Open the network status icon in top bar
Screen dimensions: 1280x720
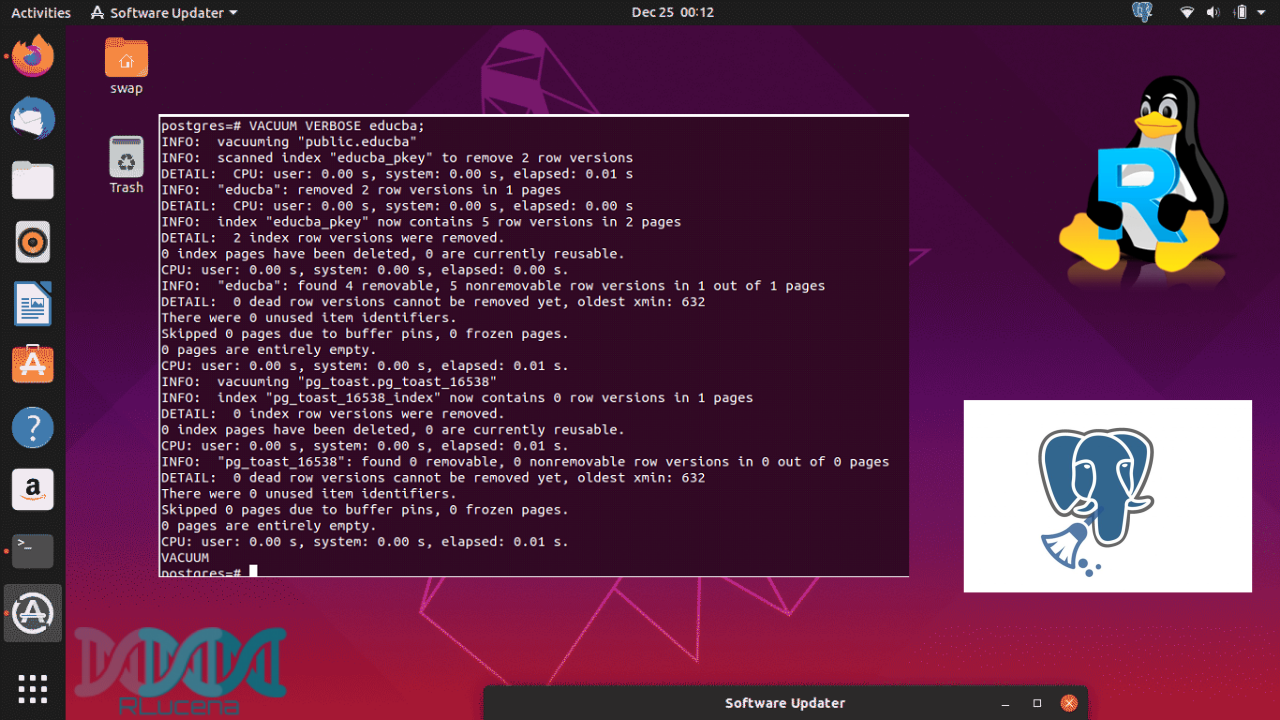1187,12
